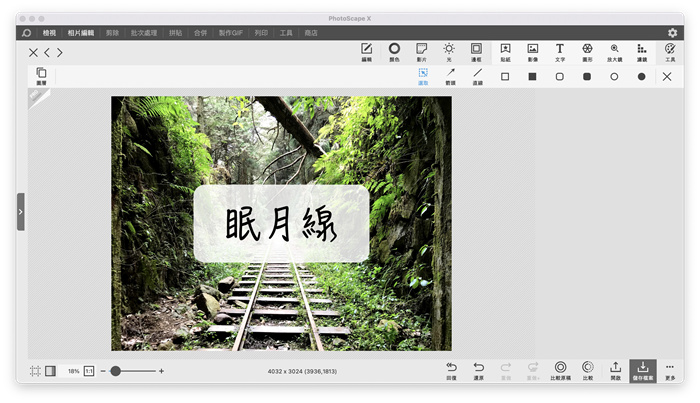Screen dimensions: 700x403
Task: Go to the 製作GIF tab
Action: (230, 33)
